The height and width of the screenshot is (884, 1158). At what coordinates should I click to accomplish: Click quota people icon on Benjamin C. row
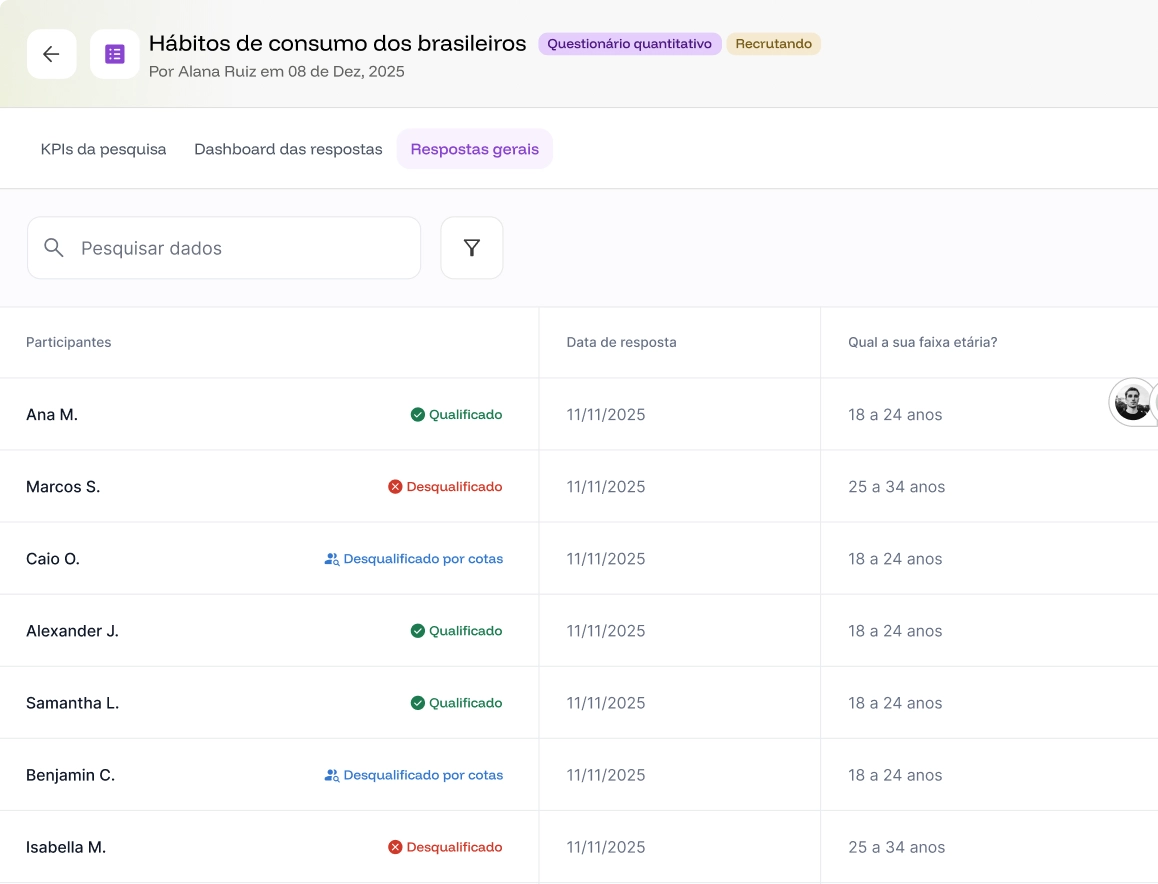(x=332, y=775)
